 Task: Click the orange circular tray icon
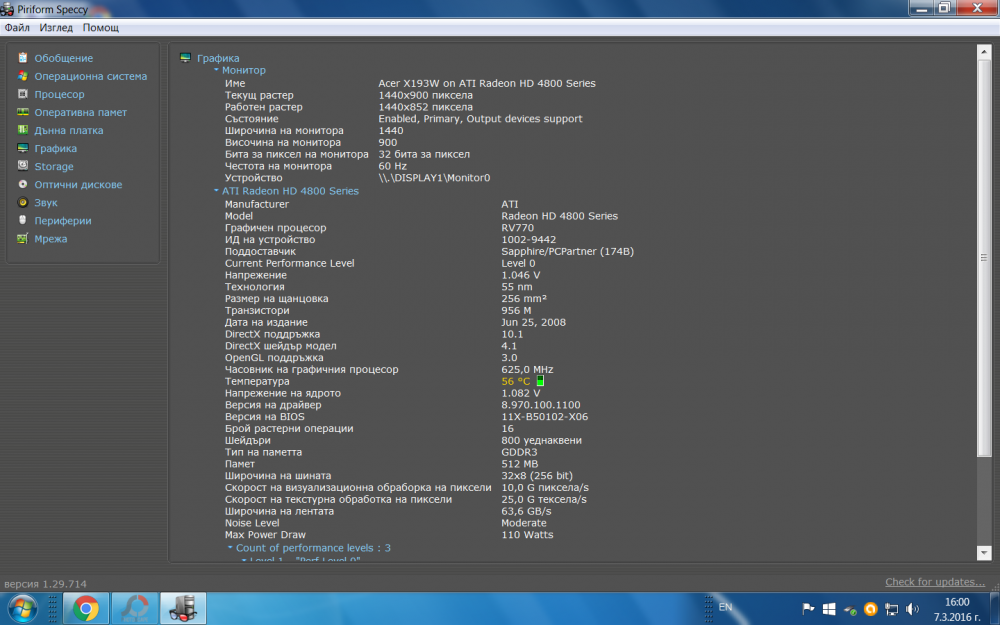(871, 609)
